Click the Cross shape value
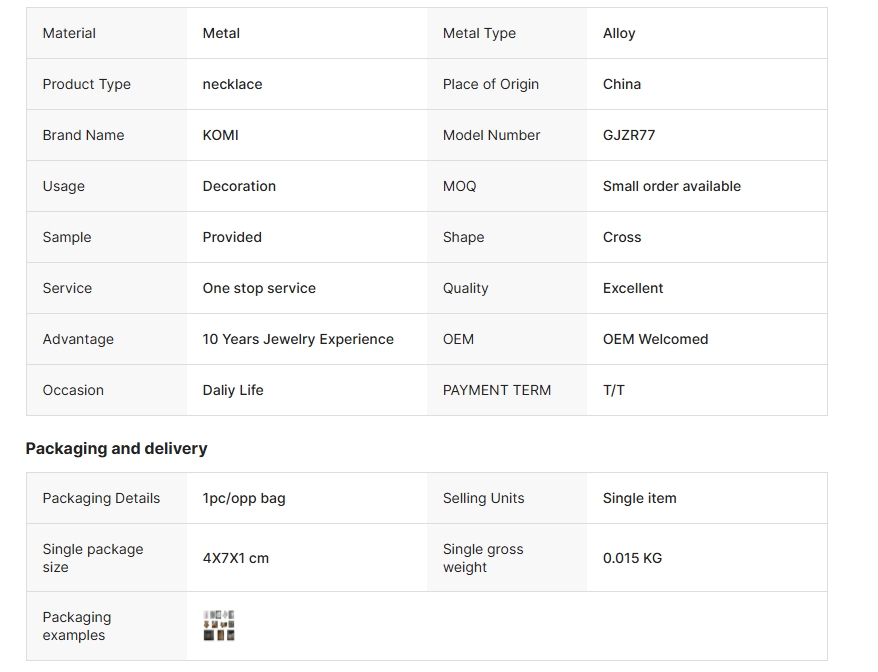 [621, 237]
